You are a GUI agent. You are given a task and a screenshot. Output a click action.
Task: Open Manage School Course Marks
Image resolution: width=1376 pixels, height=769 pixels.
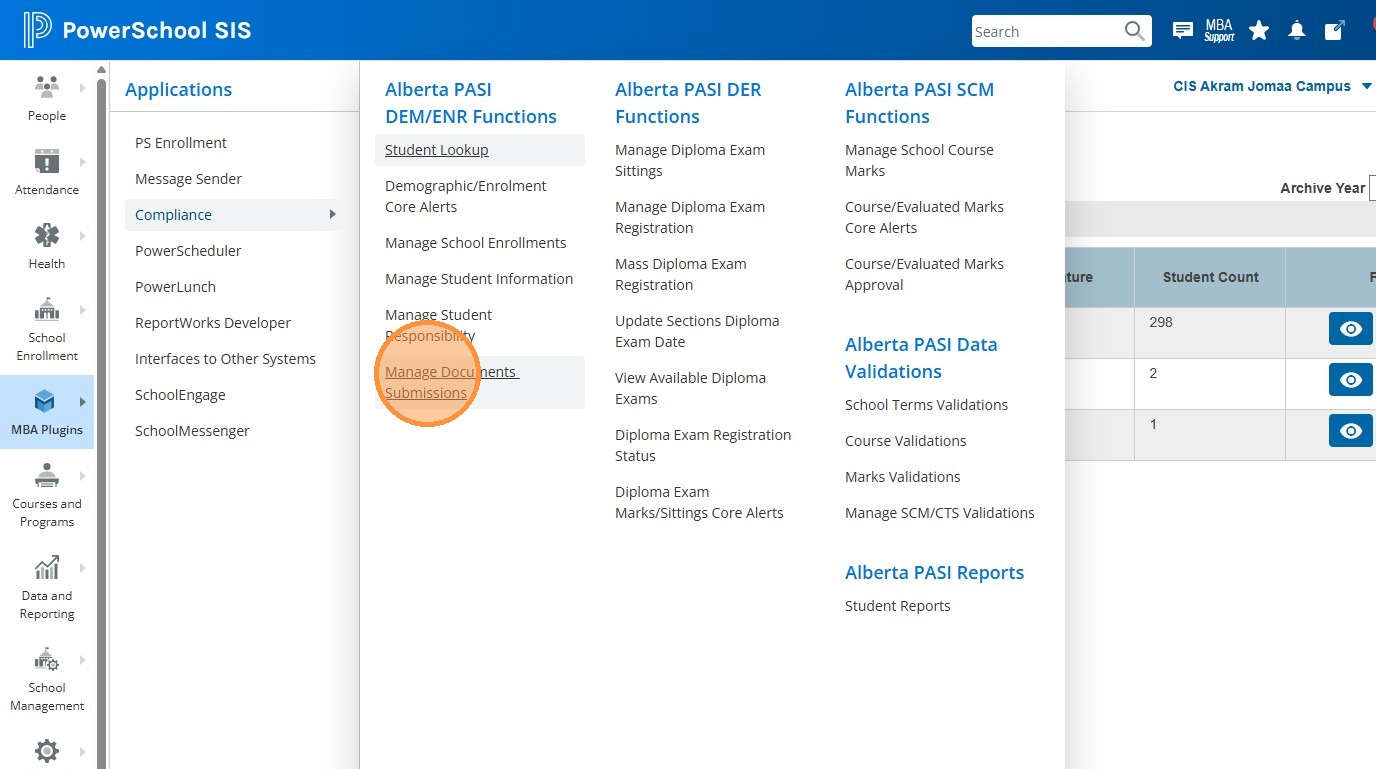[919, 160]
